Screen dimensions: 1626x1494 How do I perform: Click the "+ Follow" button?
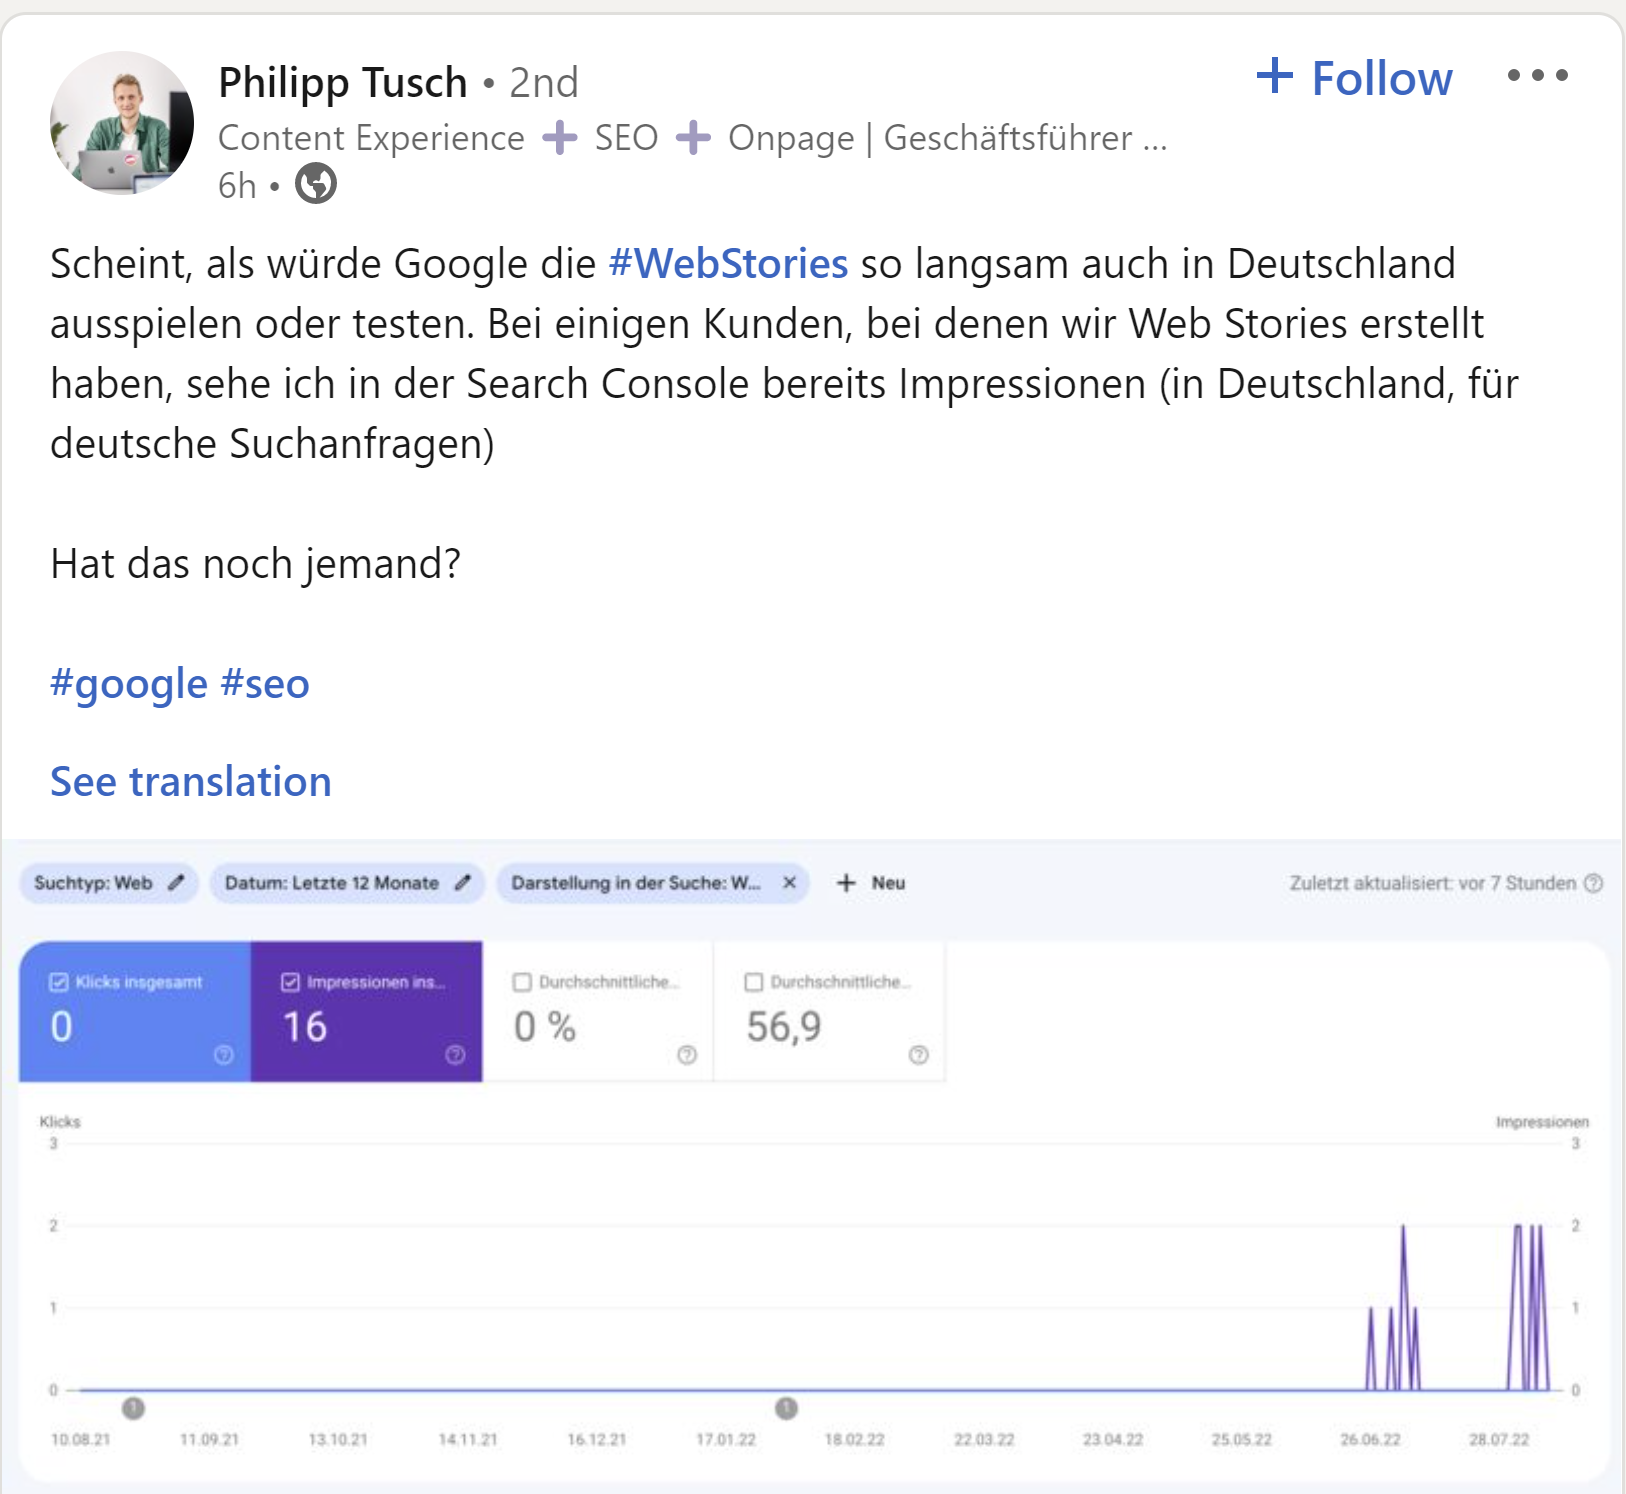pos(1352,77)
